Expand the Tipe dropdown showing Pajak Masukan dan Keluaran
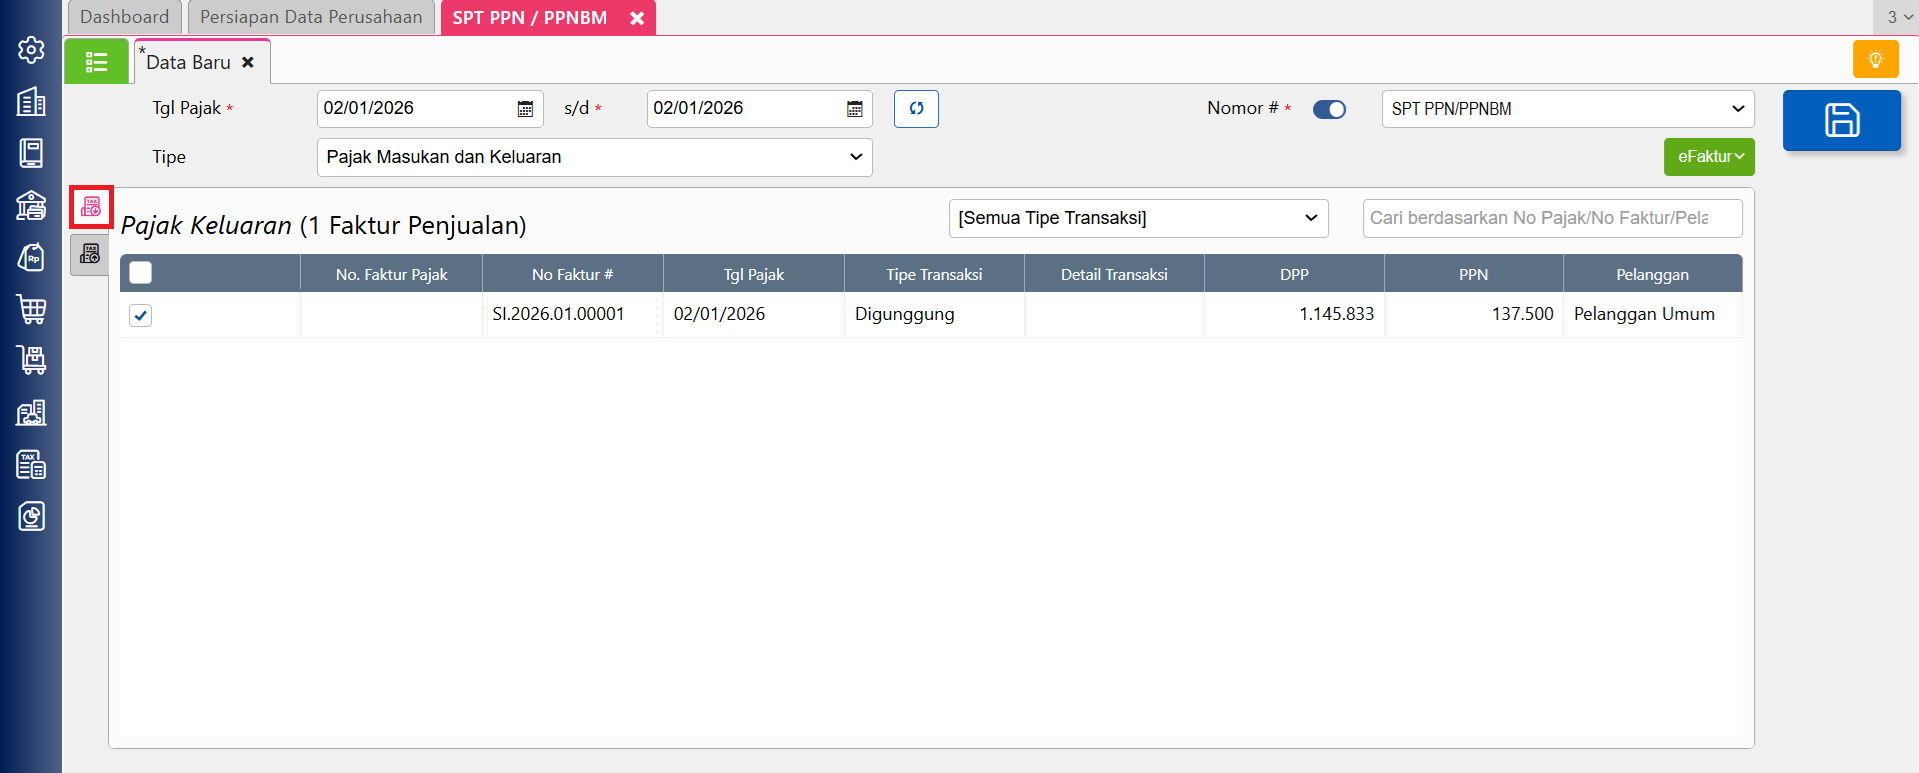The image size is (1919, 773). pos(594,157)
